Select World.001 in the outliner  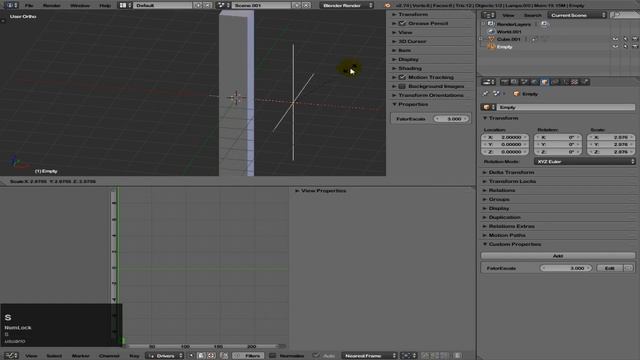[509, 31]
